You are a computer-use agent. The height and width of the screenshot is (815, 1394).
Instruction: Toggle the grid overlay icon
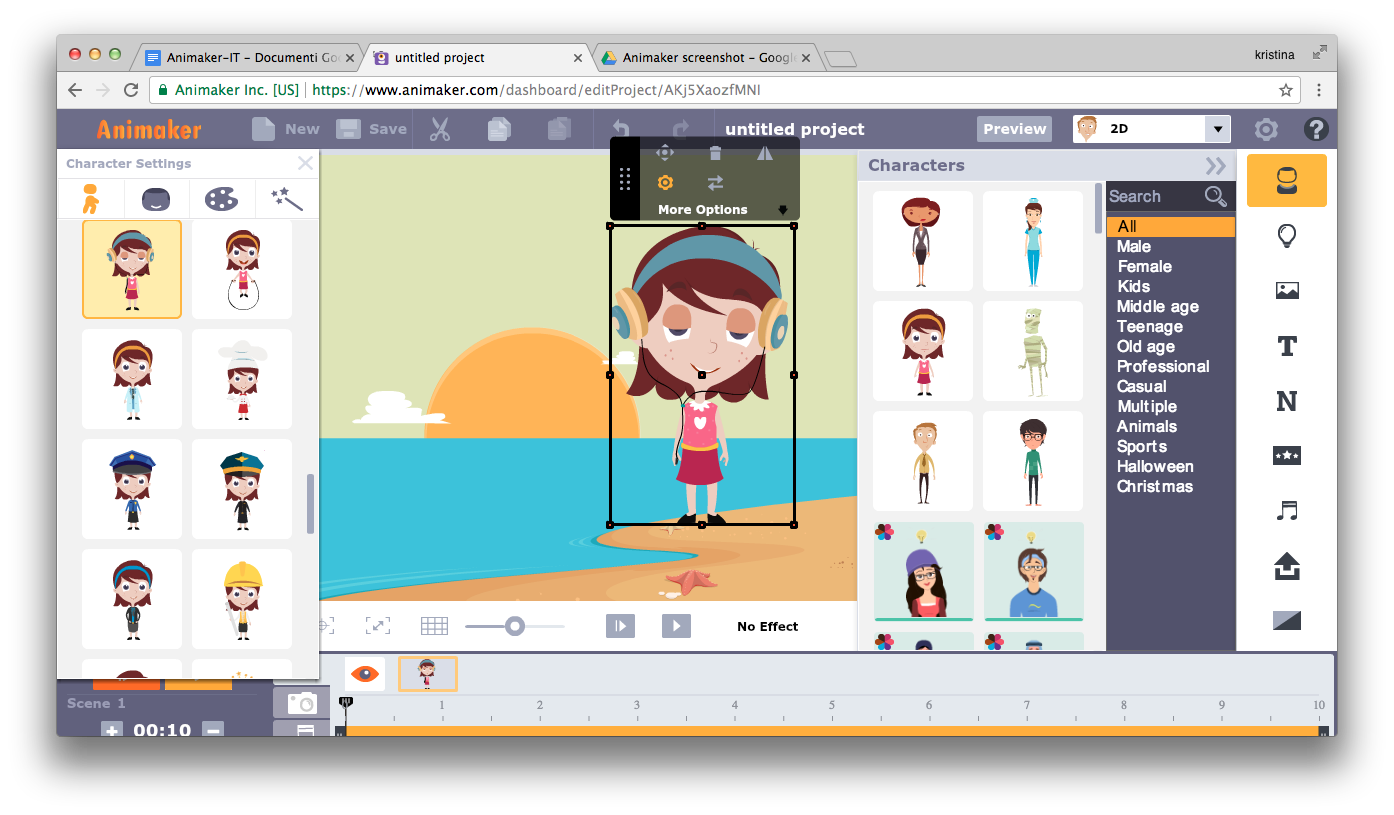pos(434,626)
